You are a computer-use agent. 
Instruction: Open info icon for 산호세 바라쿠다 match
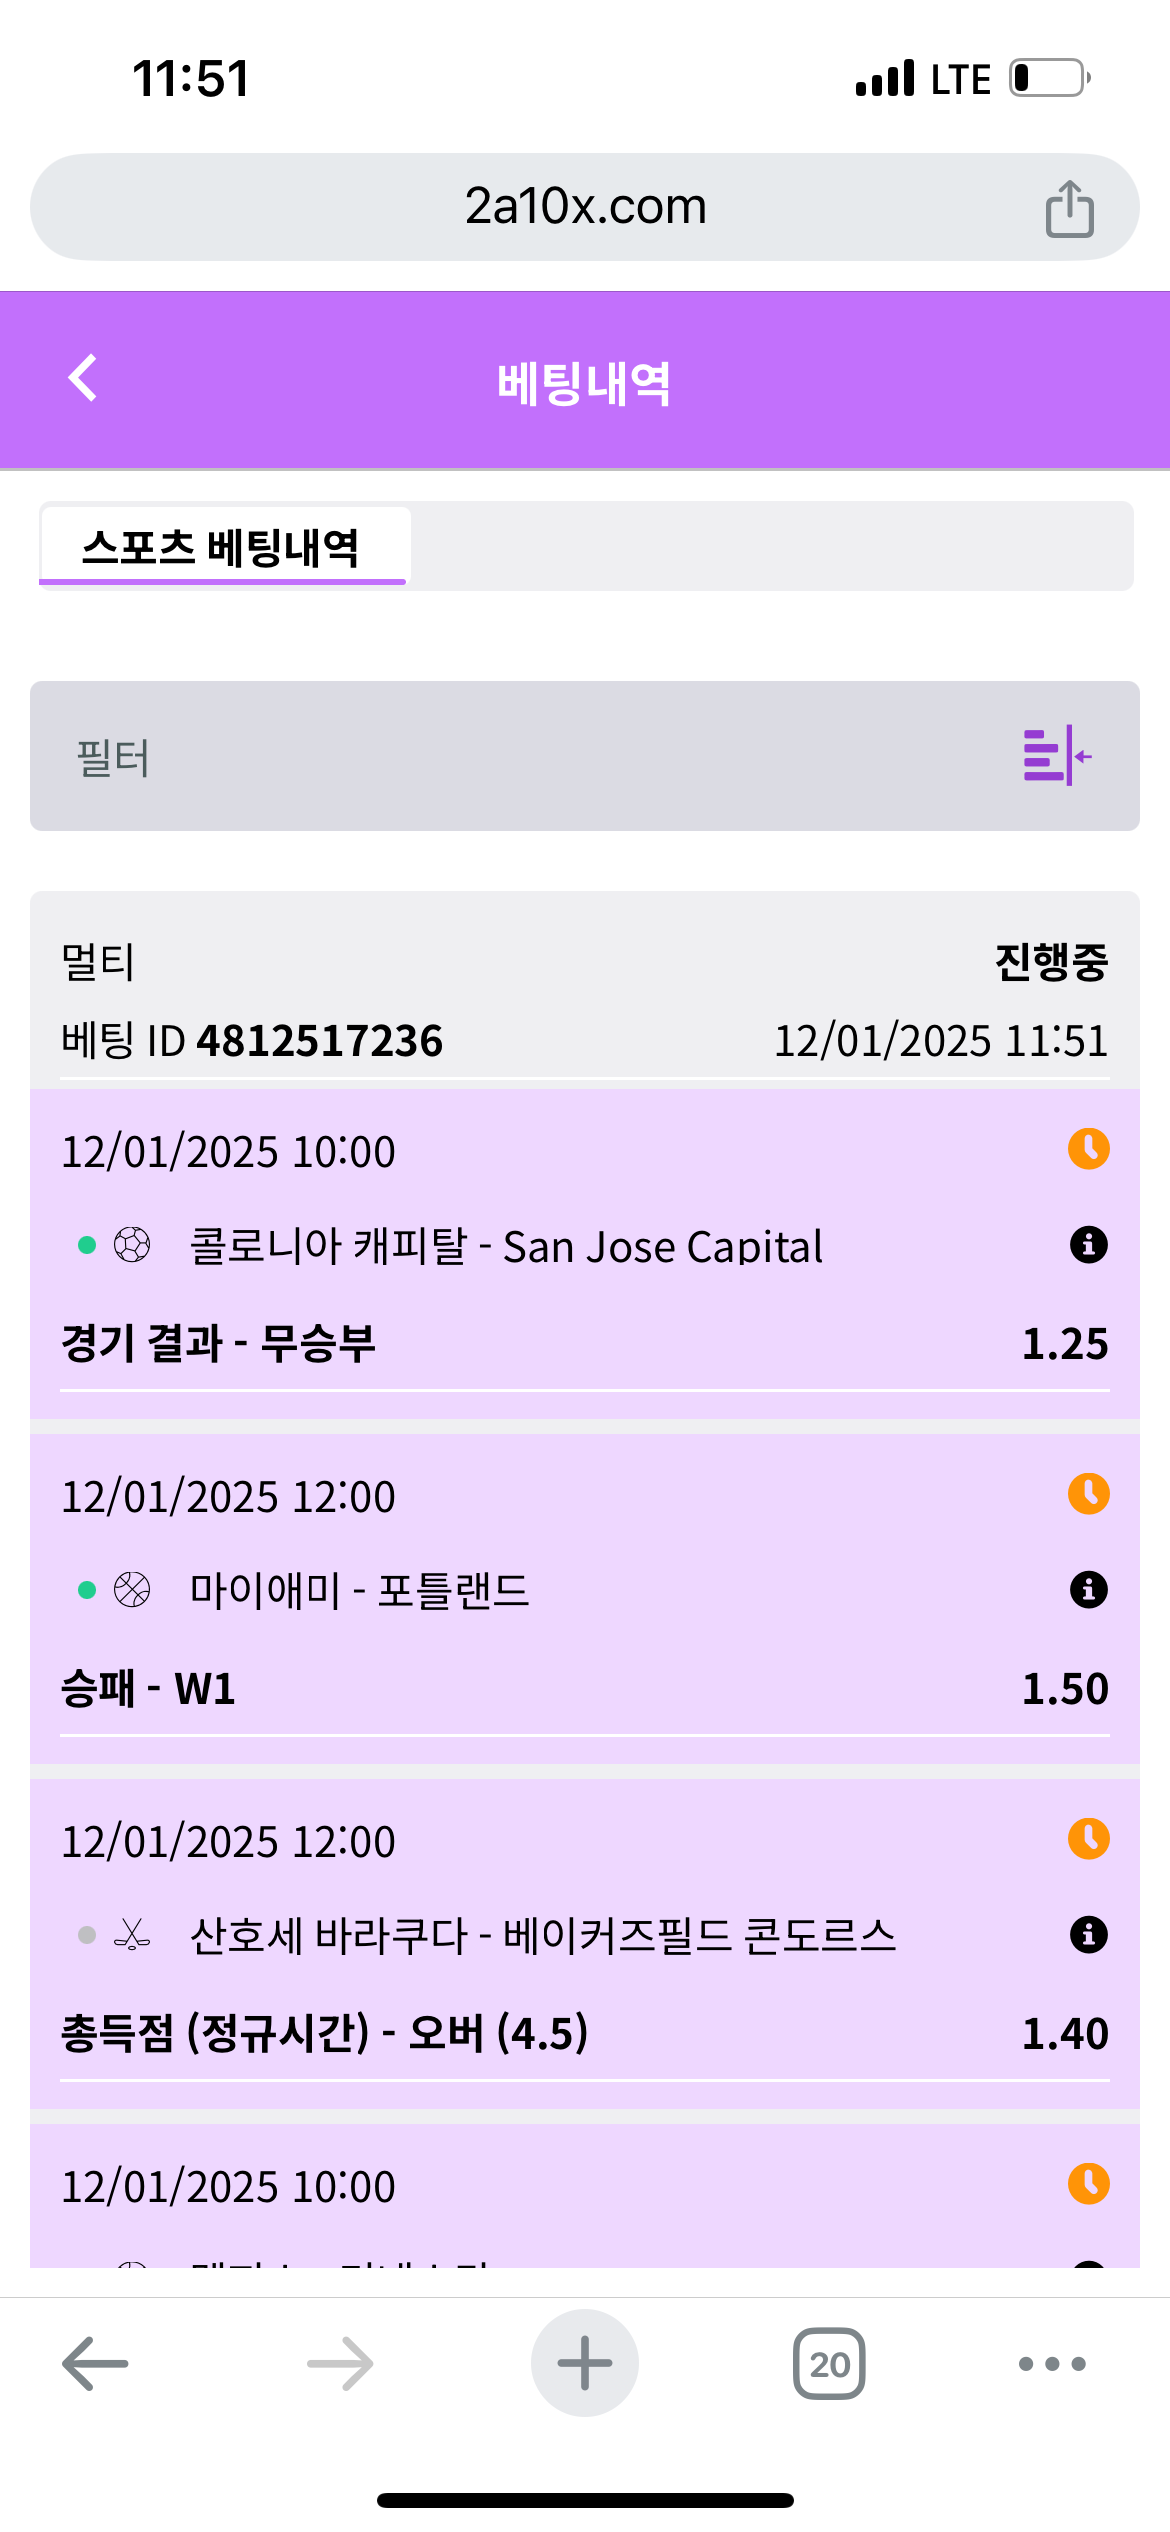tap(1088, 1935)
